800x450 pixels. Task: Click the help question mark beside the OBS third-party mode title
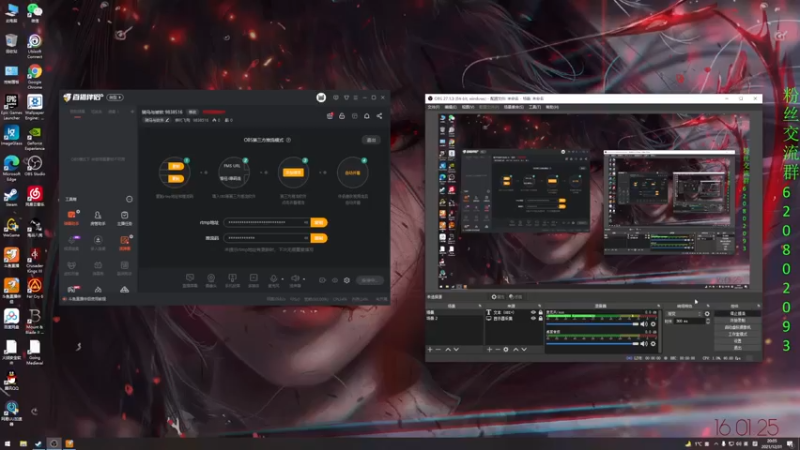pos(288,140)
